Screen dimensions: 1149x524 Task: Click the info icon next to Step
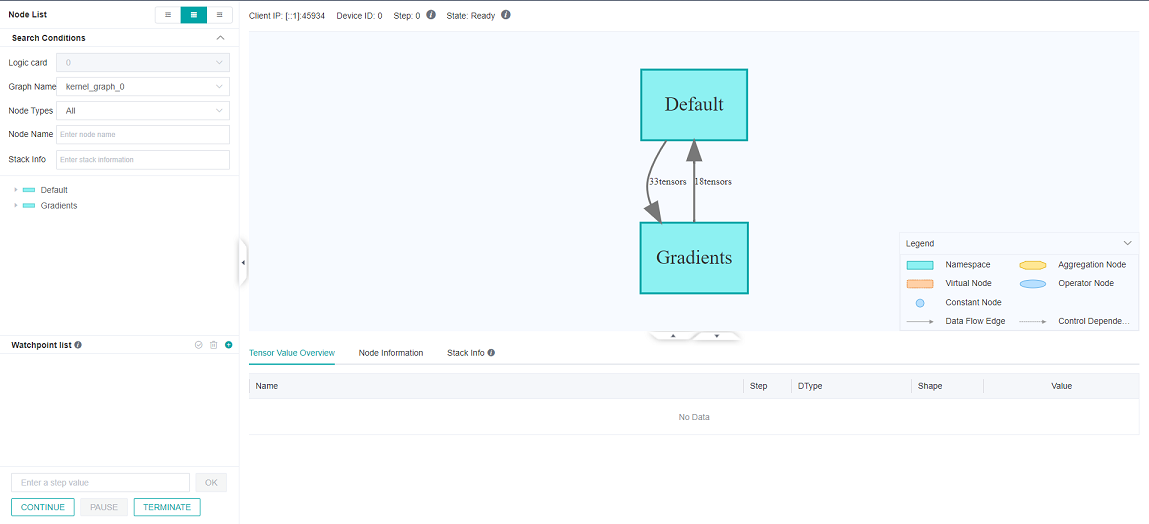coord(431,15)
